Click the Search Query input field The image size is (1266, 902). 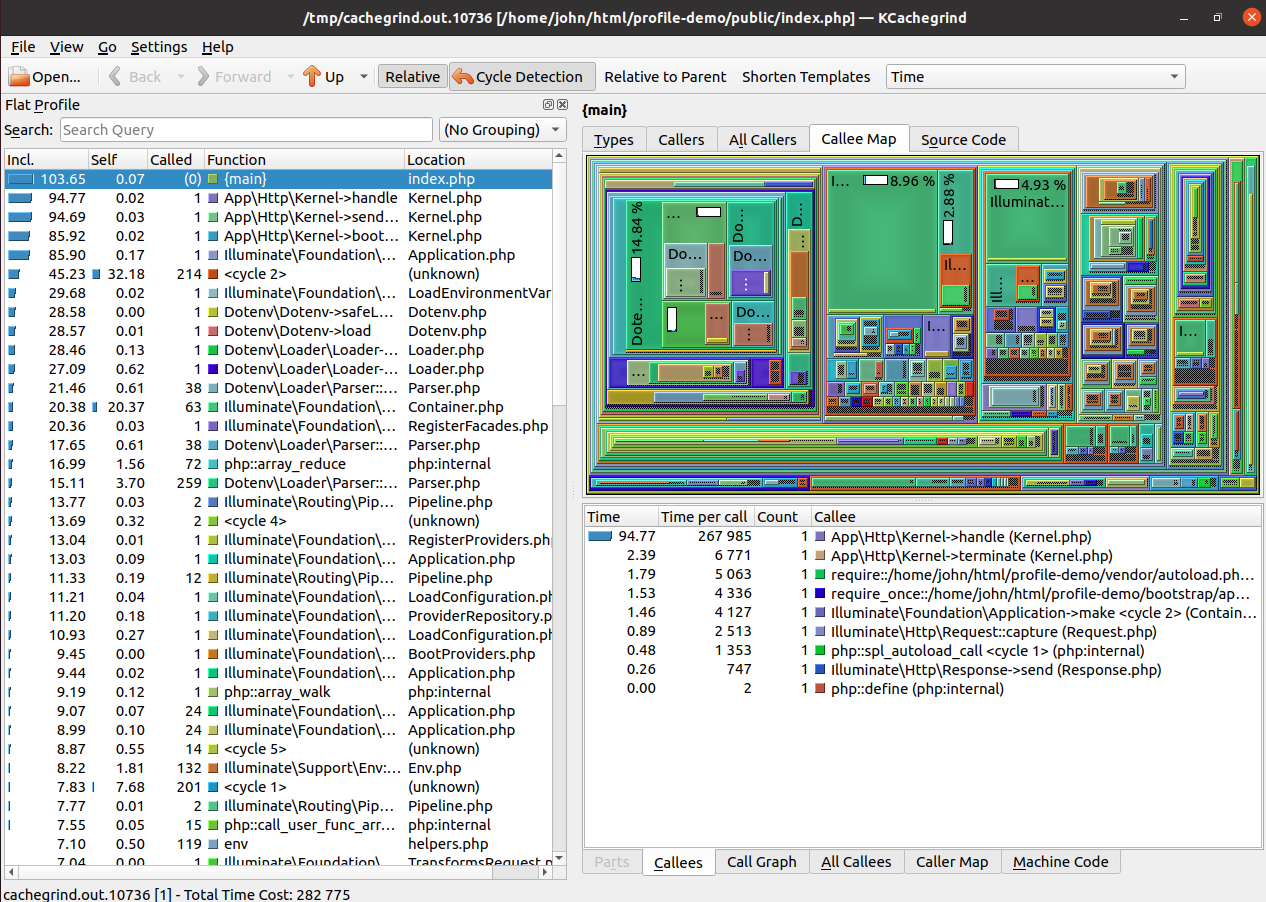click(x=246, y=130)
